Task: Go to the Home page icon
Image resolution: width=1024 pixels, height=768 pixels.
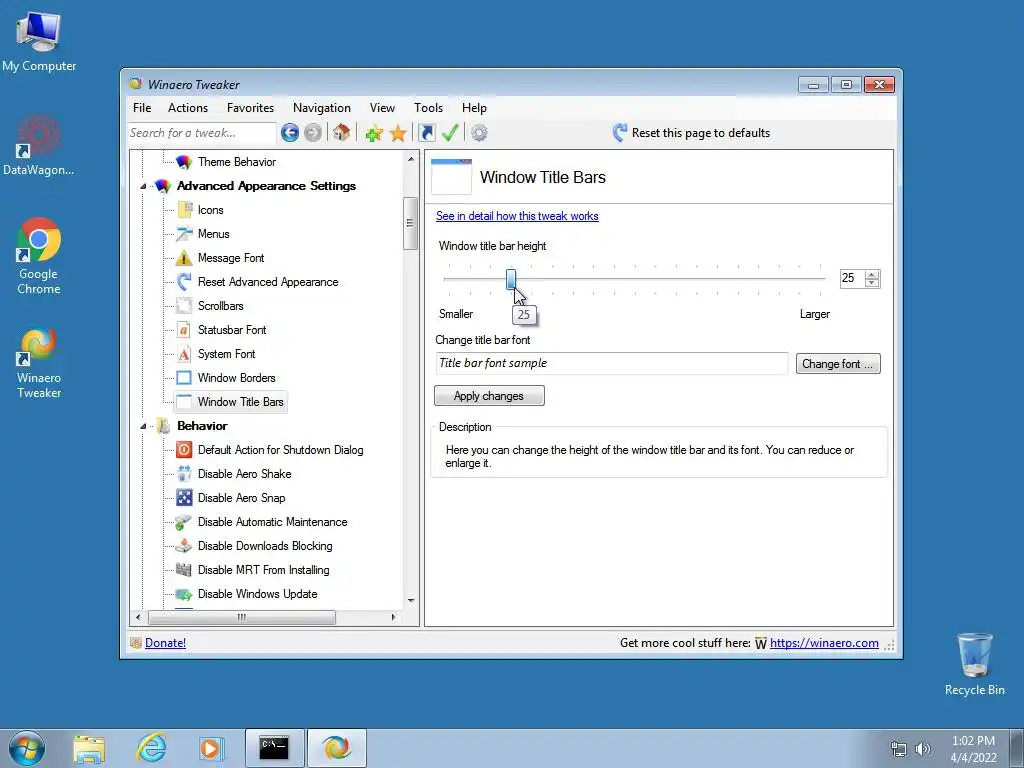Action: tap(341, 133)
